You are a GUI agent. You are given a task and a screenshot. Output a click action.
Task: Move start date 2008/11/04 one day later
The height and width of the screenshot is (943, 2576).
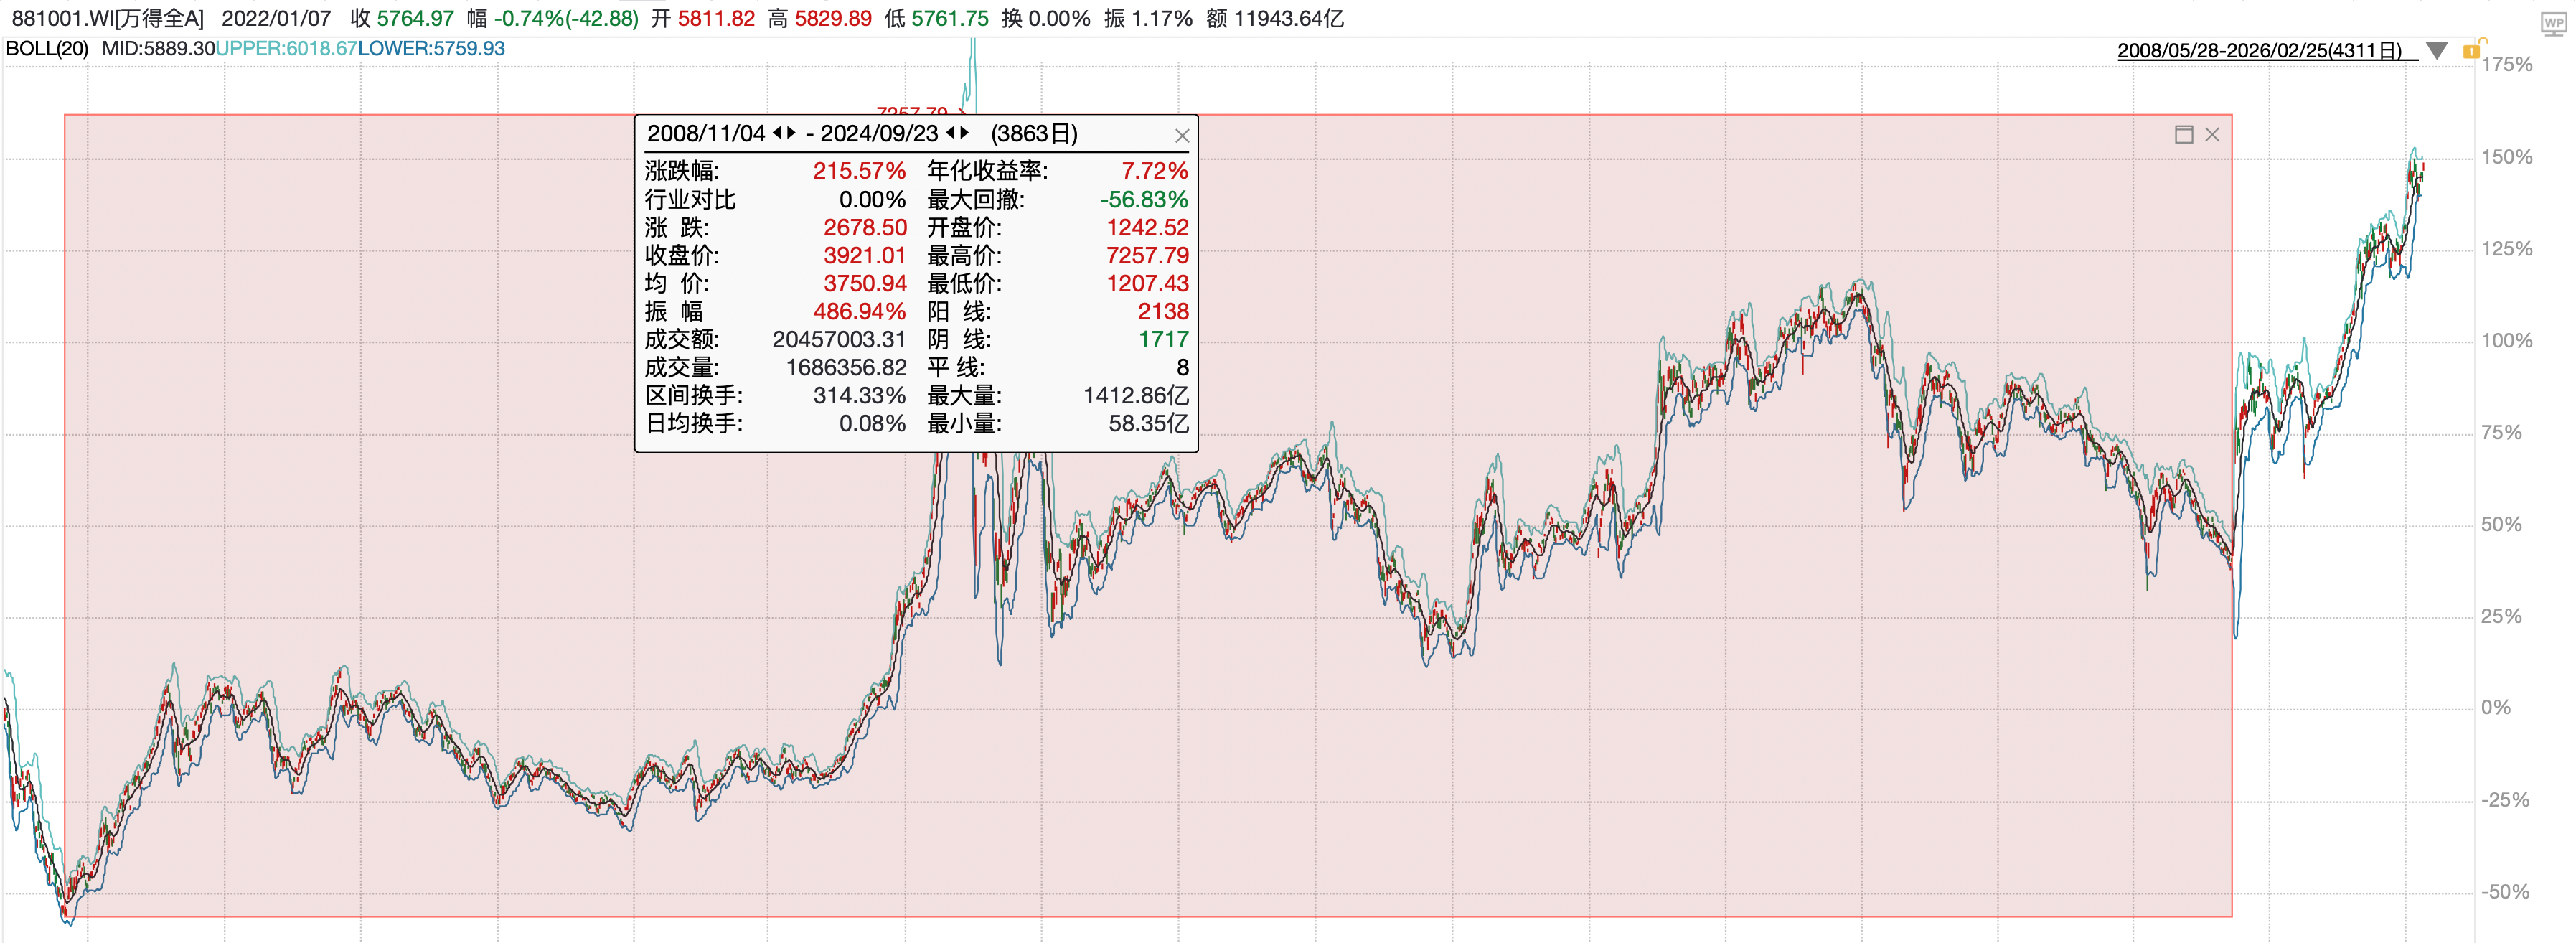click(792, 133)
